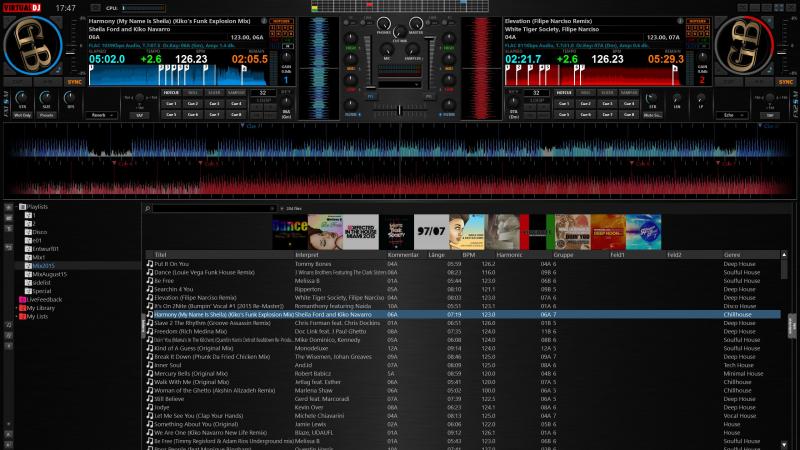Image resolution: width=800 pixels, height=450 pixels.
Task: Open left deck track info icon
Action: (x=264, y=21)
